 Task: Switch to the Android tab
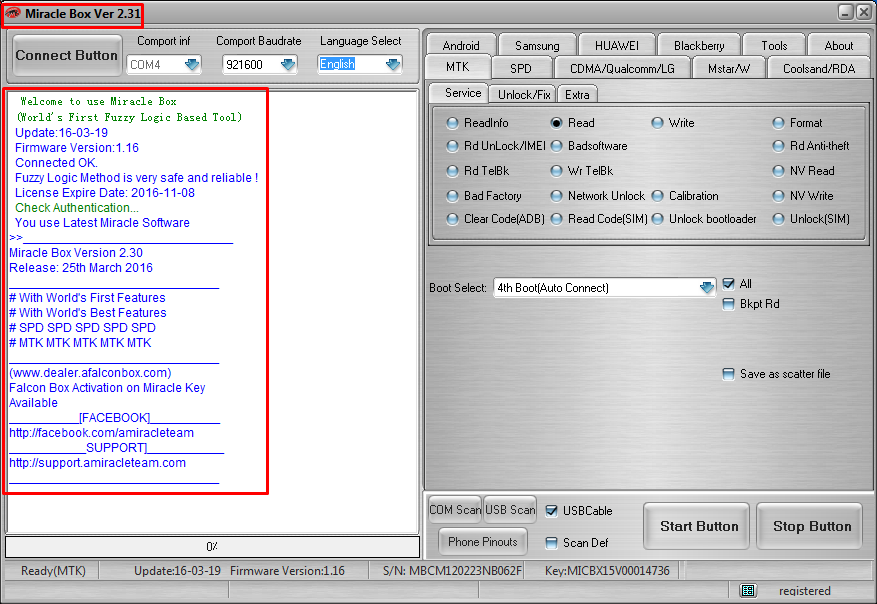click(461, 45)
